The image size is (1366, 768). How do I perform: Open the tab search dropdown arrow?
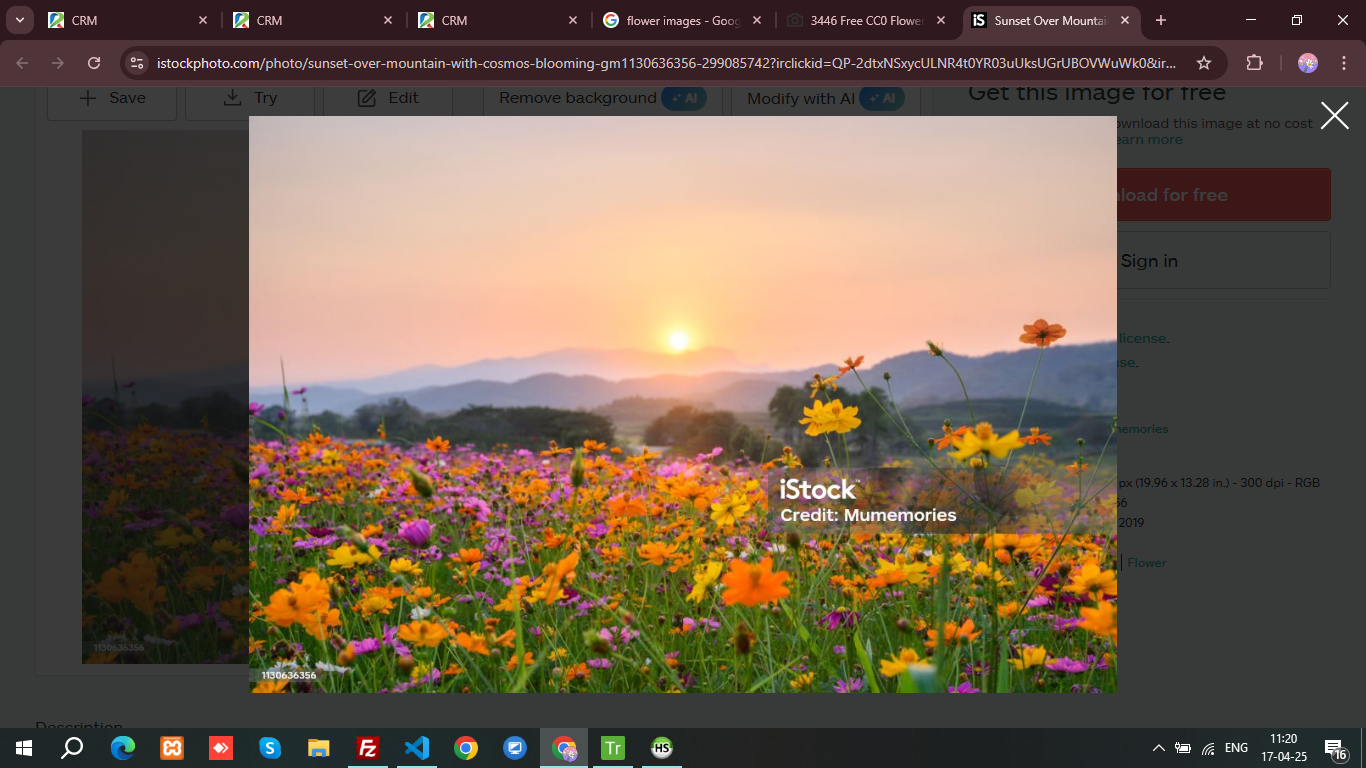(x=19, y=20)
